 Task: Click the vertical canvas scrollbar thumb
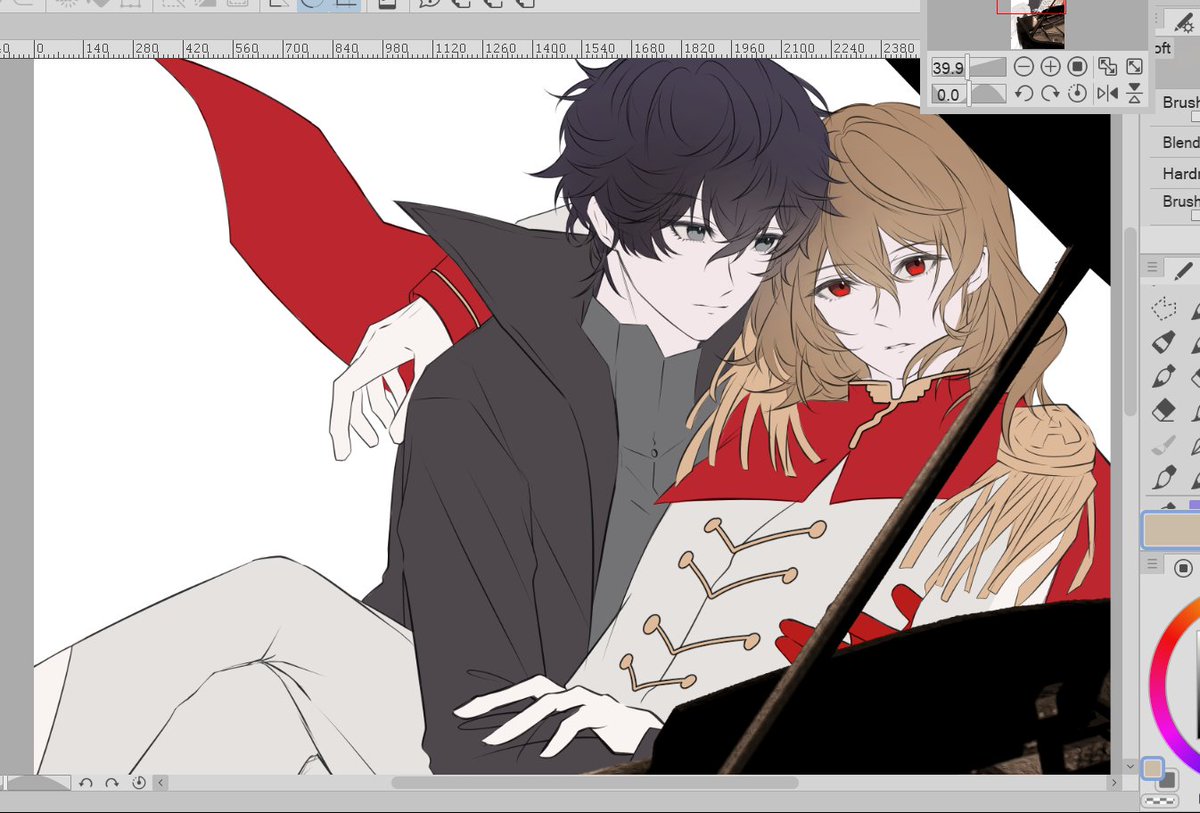(1131, 322)
